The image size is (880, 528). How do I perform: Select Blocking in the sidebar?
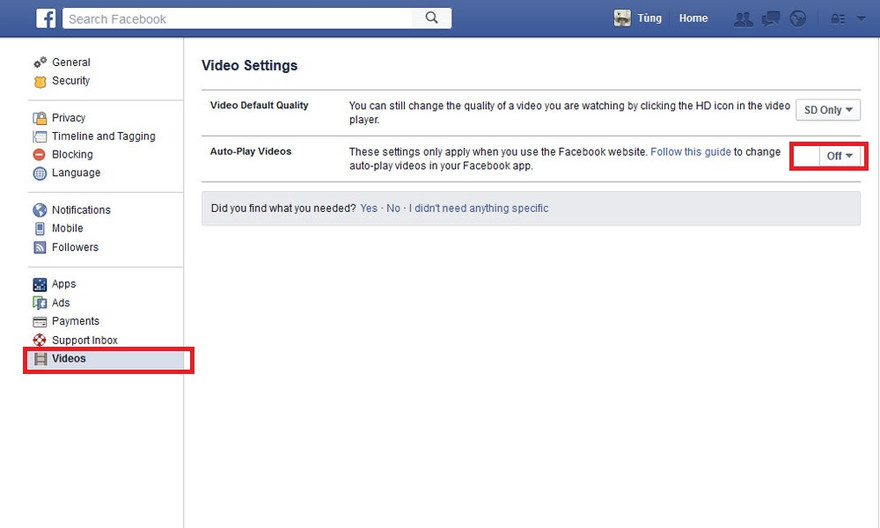click(x=72, y=154)
